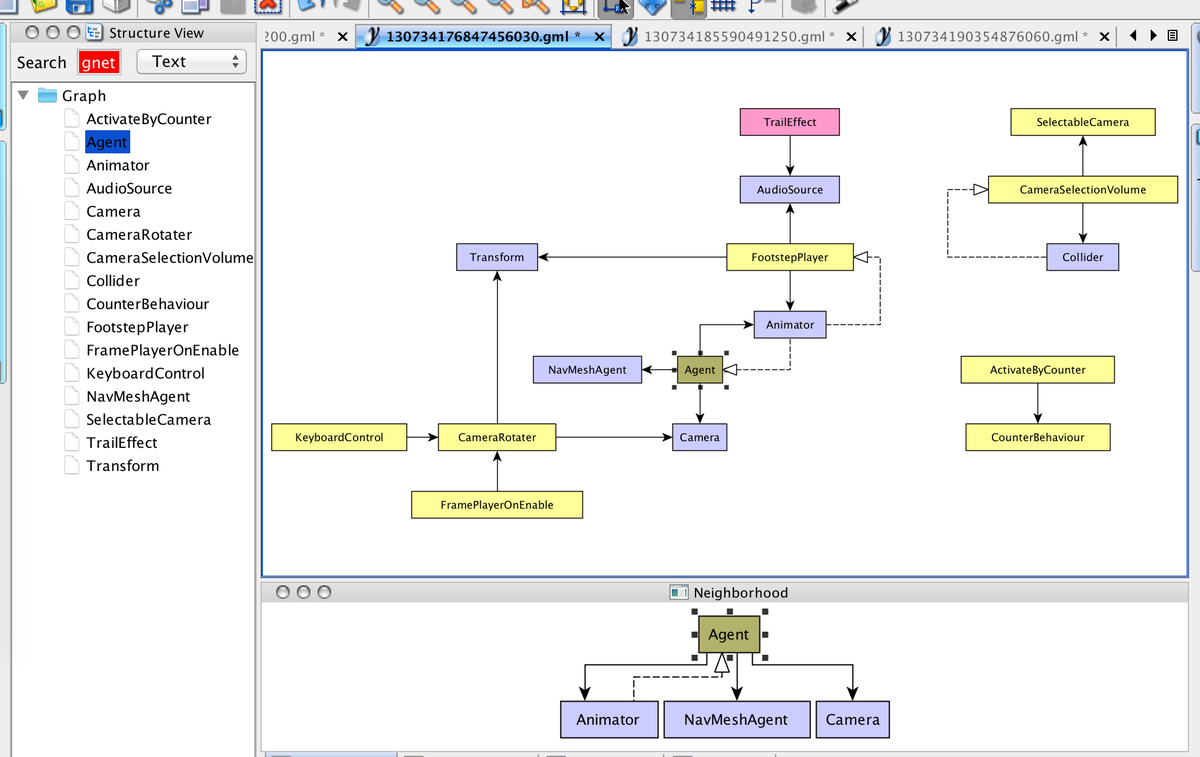
Task: Click the FootstepPlayer node in the graph
Action: tap(790, 257)
